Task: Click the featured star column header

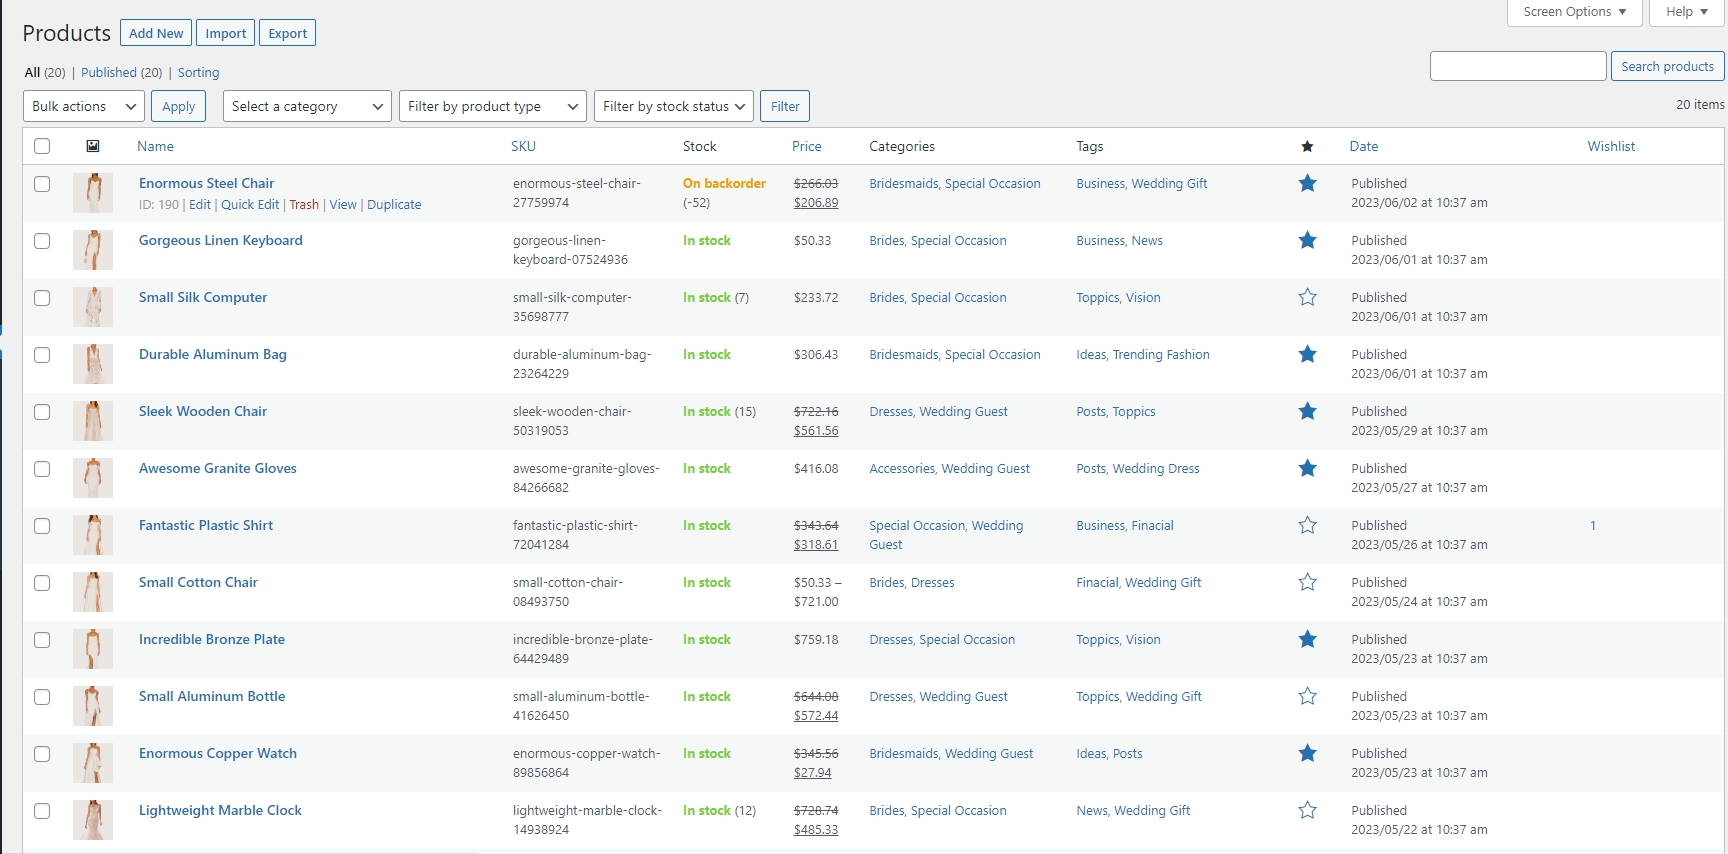Action: 1307,147
